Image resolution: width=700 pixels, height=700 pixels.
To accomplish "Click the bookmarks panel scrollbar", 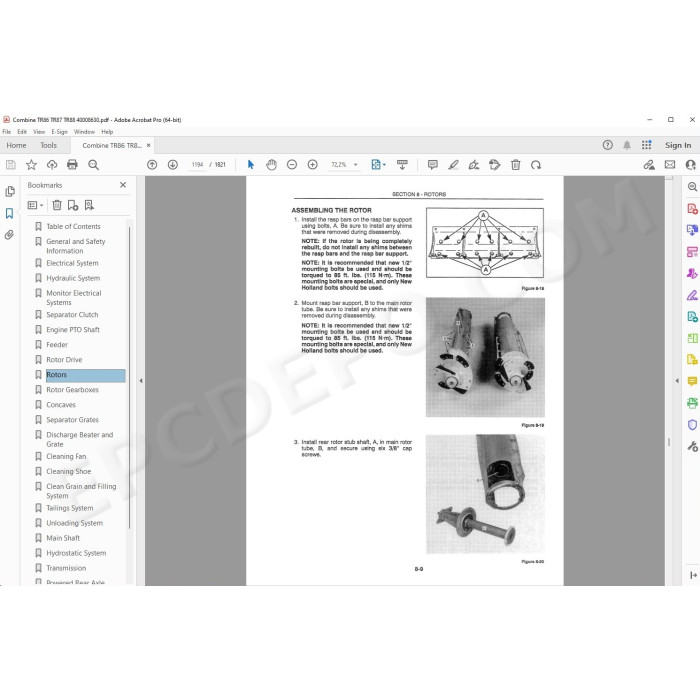I will click(129, 377).
